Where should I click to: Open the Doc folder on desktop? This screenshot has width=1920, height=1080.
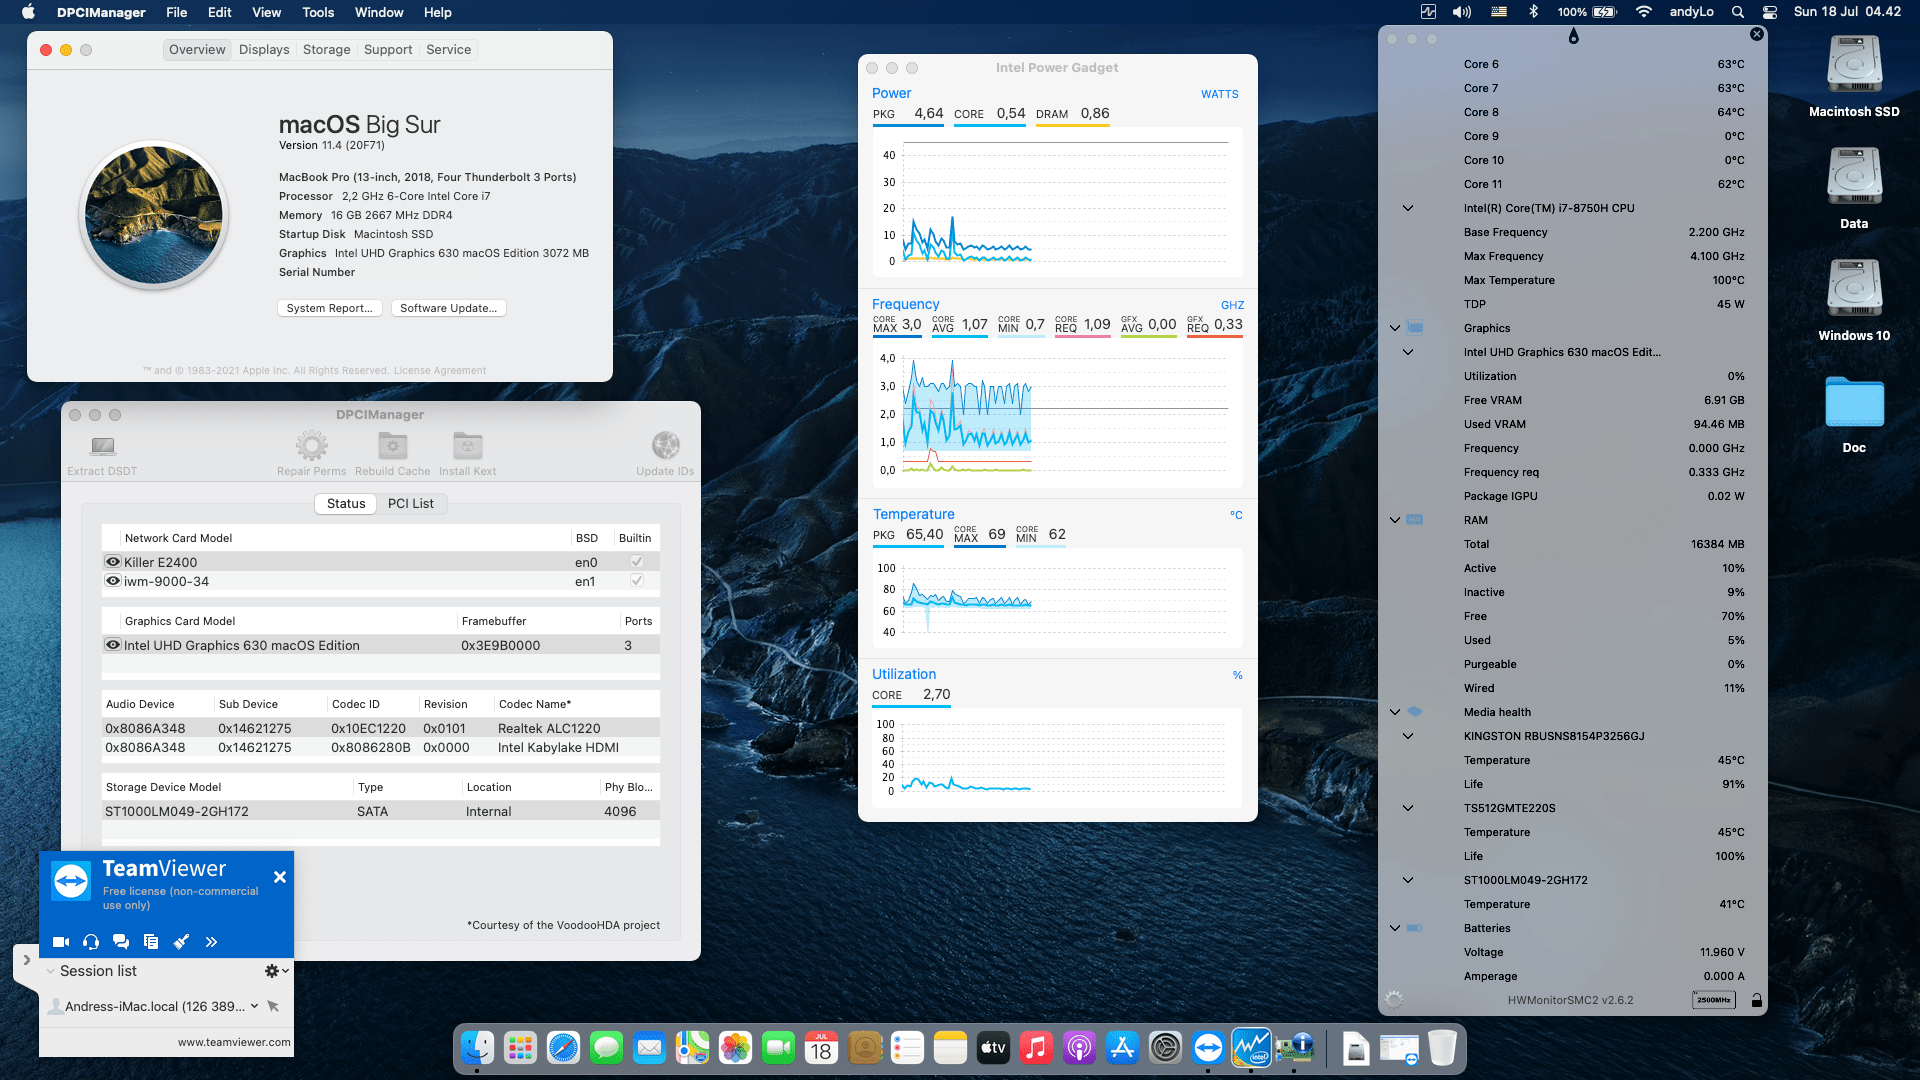1854,413
